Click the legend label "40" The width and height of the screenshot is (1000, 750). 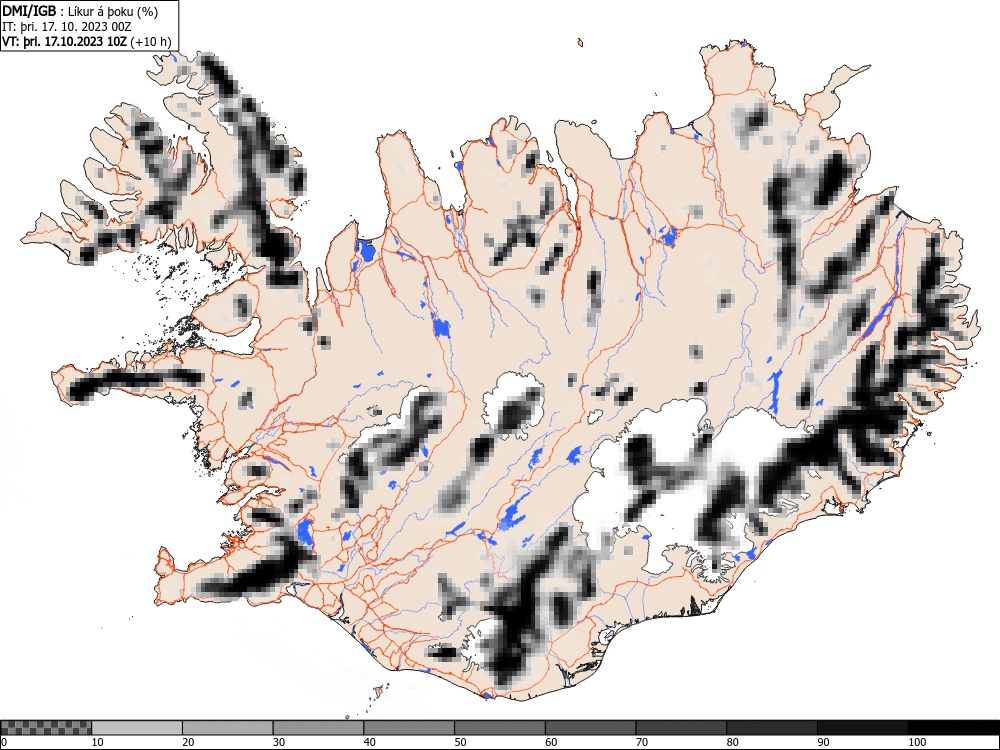pyautogui.click(x=369, y=742)
